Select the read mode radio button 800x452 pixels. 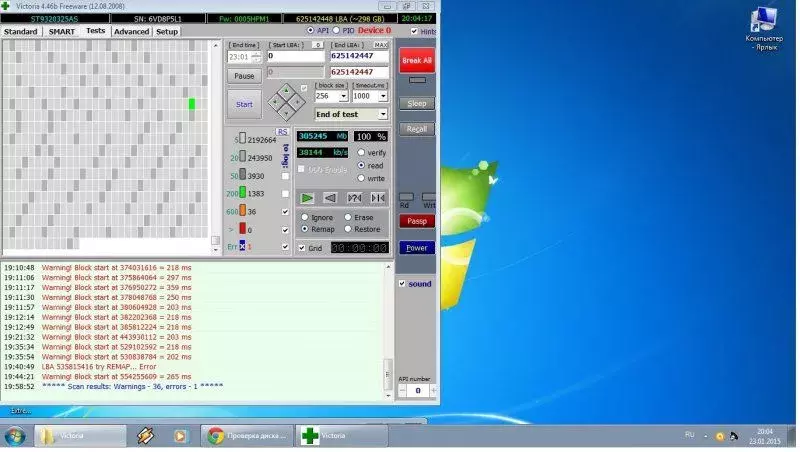361,165
